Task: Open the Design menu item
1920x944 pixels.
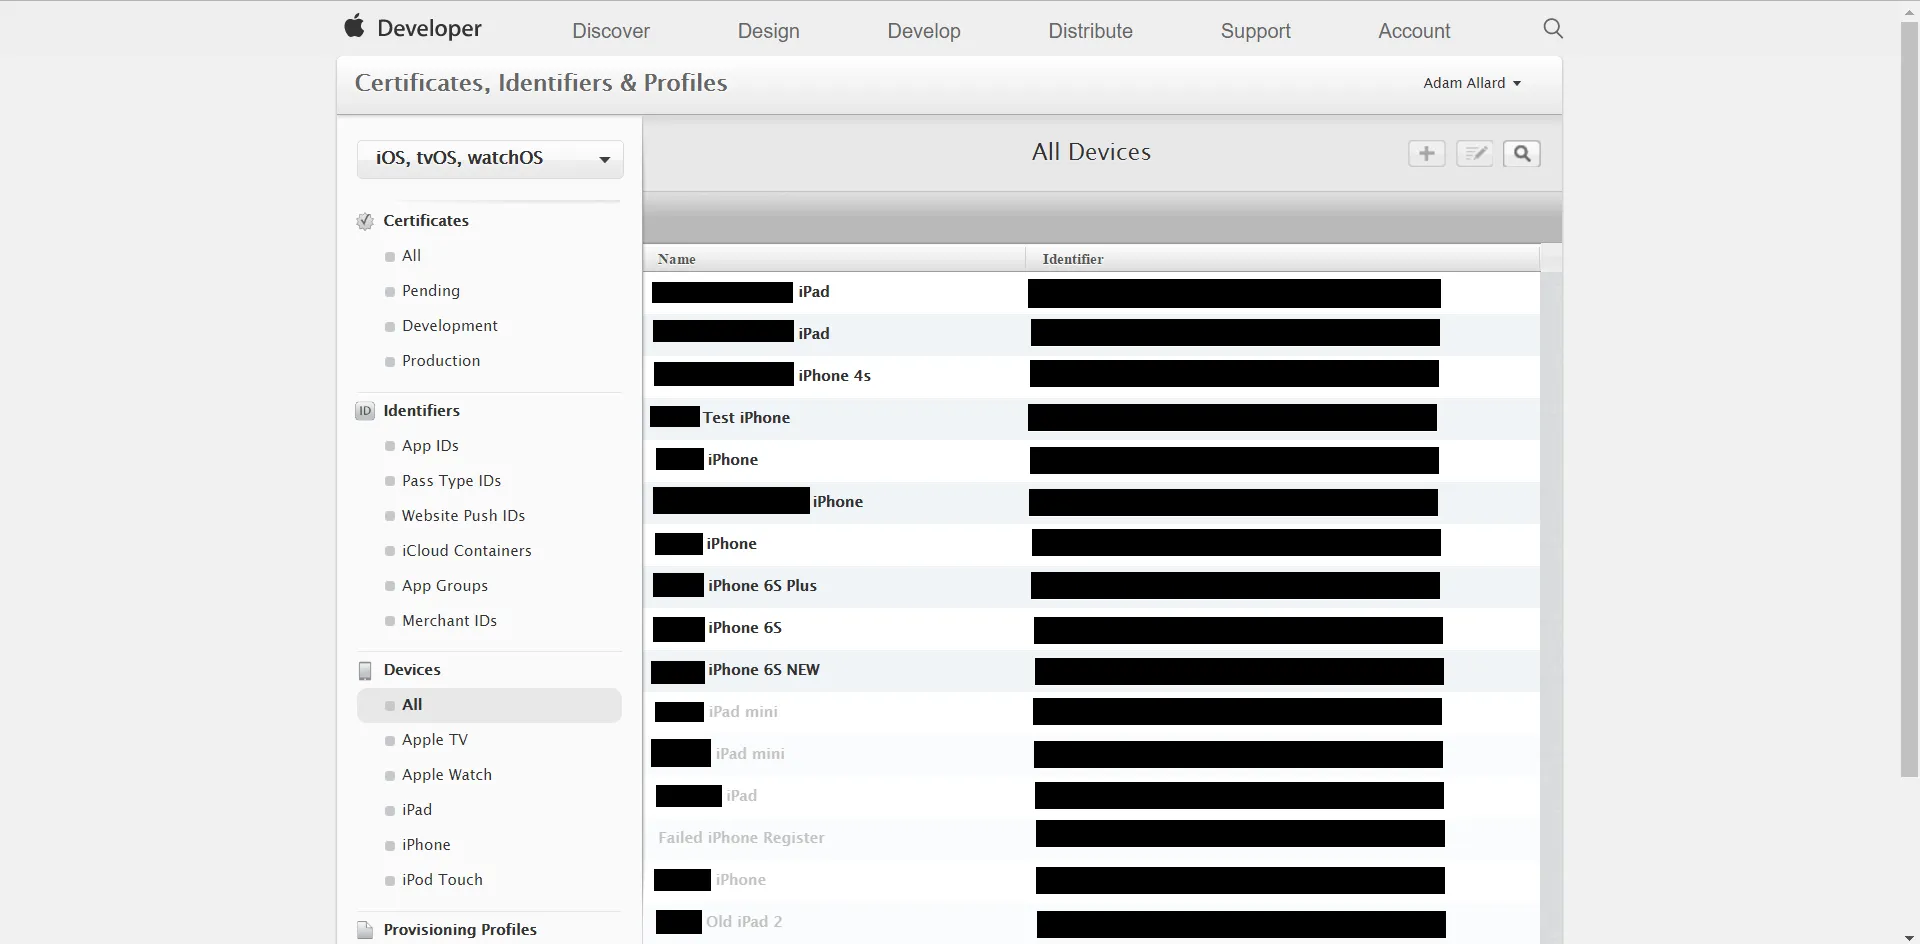Action: (769, 31)
